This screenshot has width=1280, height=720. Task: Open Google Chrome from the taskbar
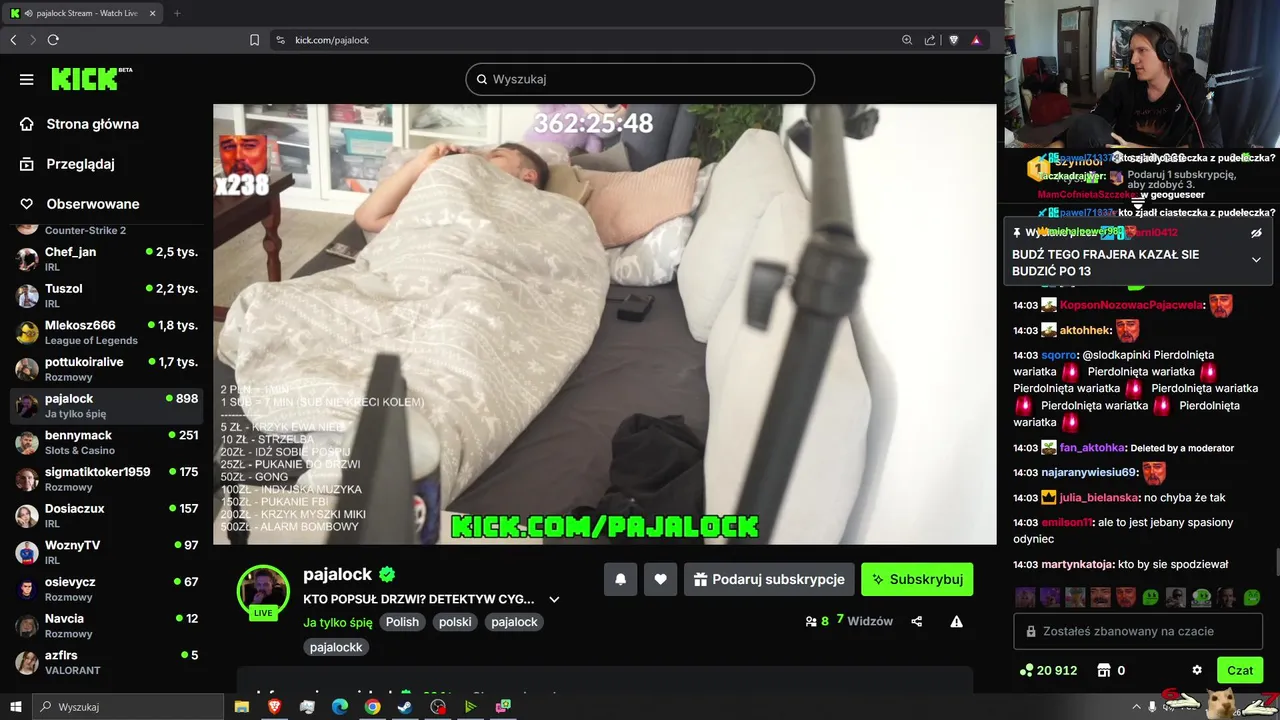coord(372,706)
